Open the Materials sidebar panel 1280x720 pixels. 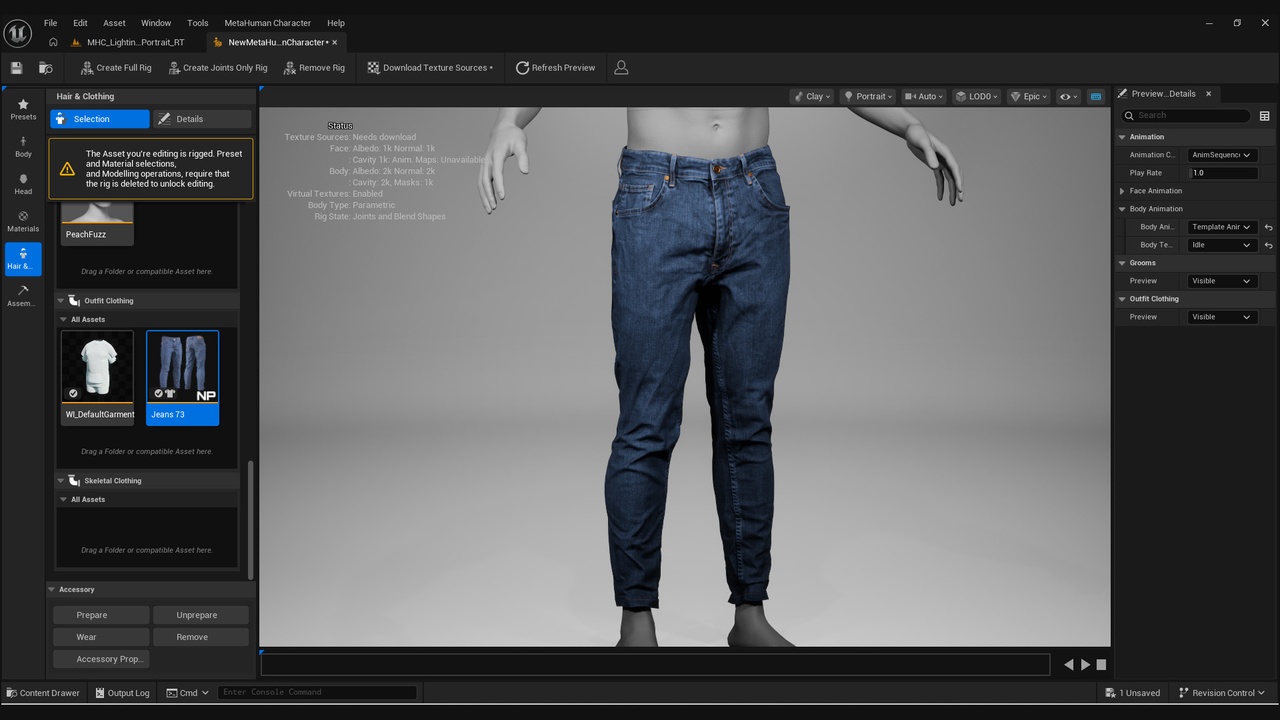click(23, 222)
